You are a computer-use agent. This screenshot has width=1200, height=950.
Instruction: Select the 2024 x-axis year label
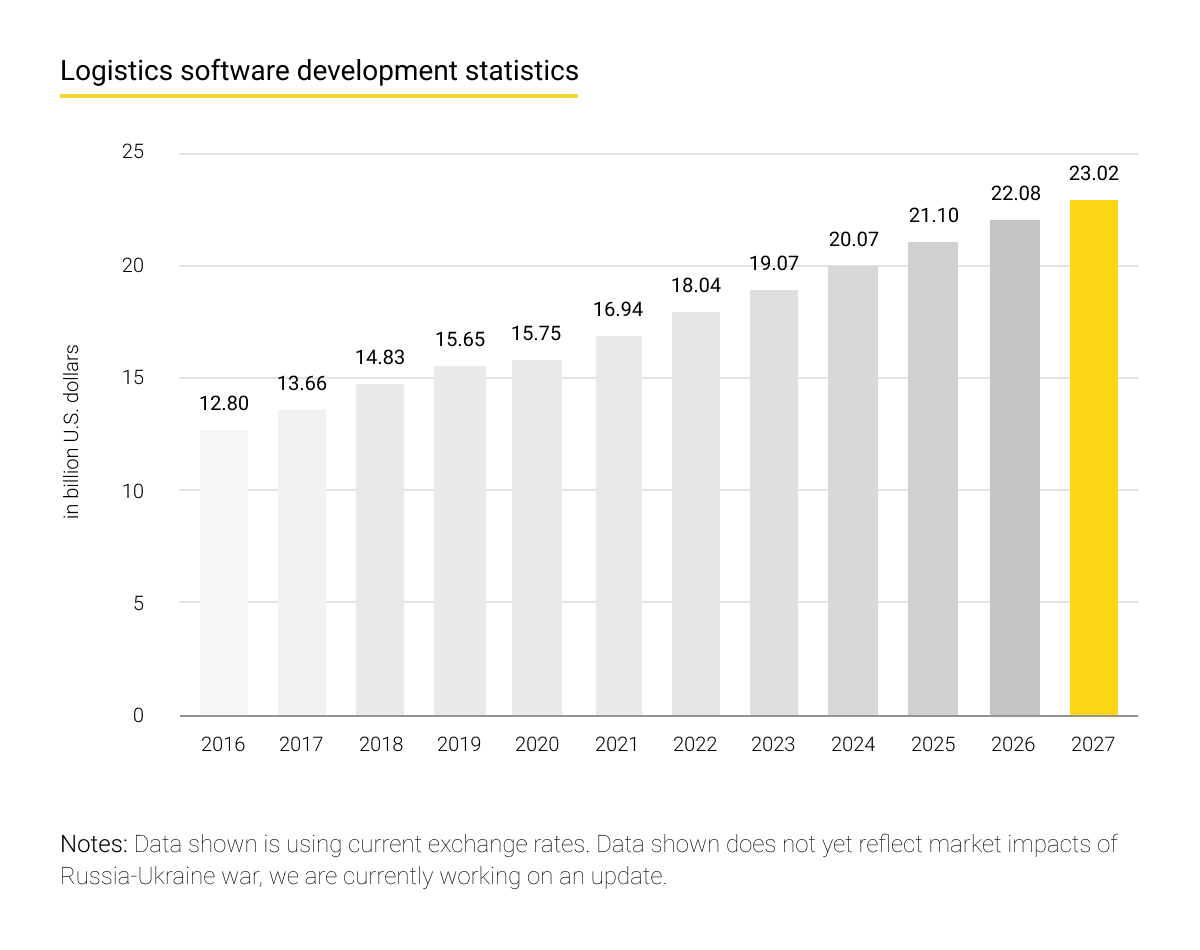(x=852, y=745)
